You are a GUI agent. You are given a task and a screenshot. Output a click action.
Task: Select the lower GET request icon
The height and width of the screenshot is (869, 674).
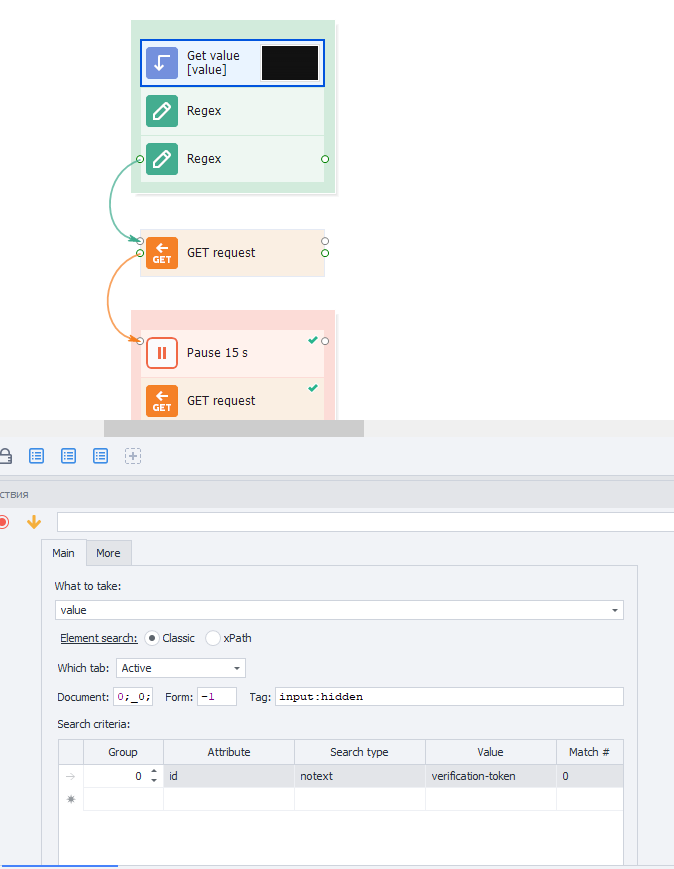click(162, 401)
